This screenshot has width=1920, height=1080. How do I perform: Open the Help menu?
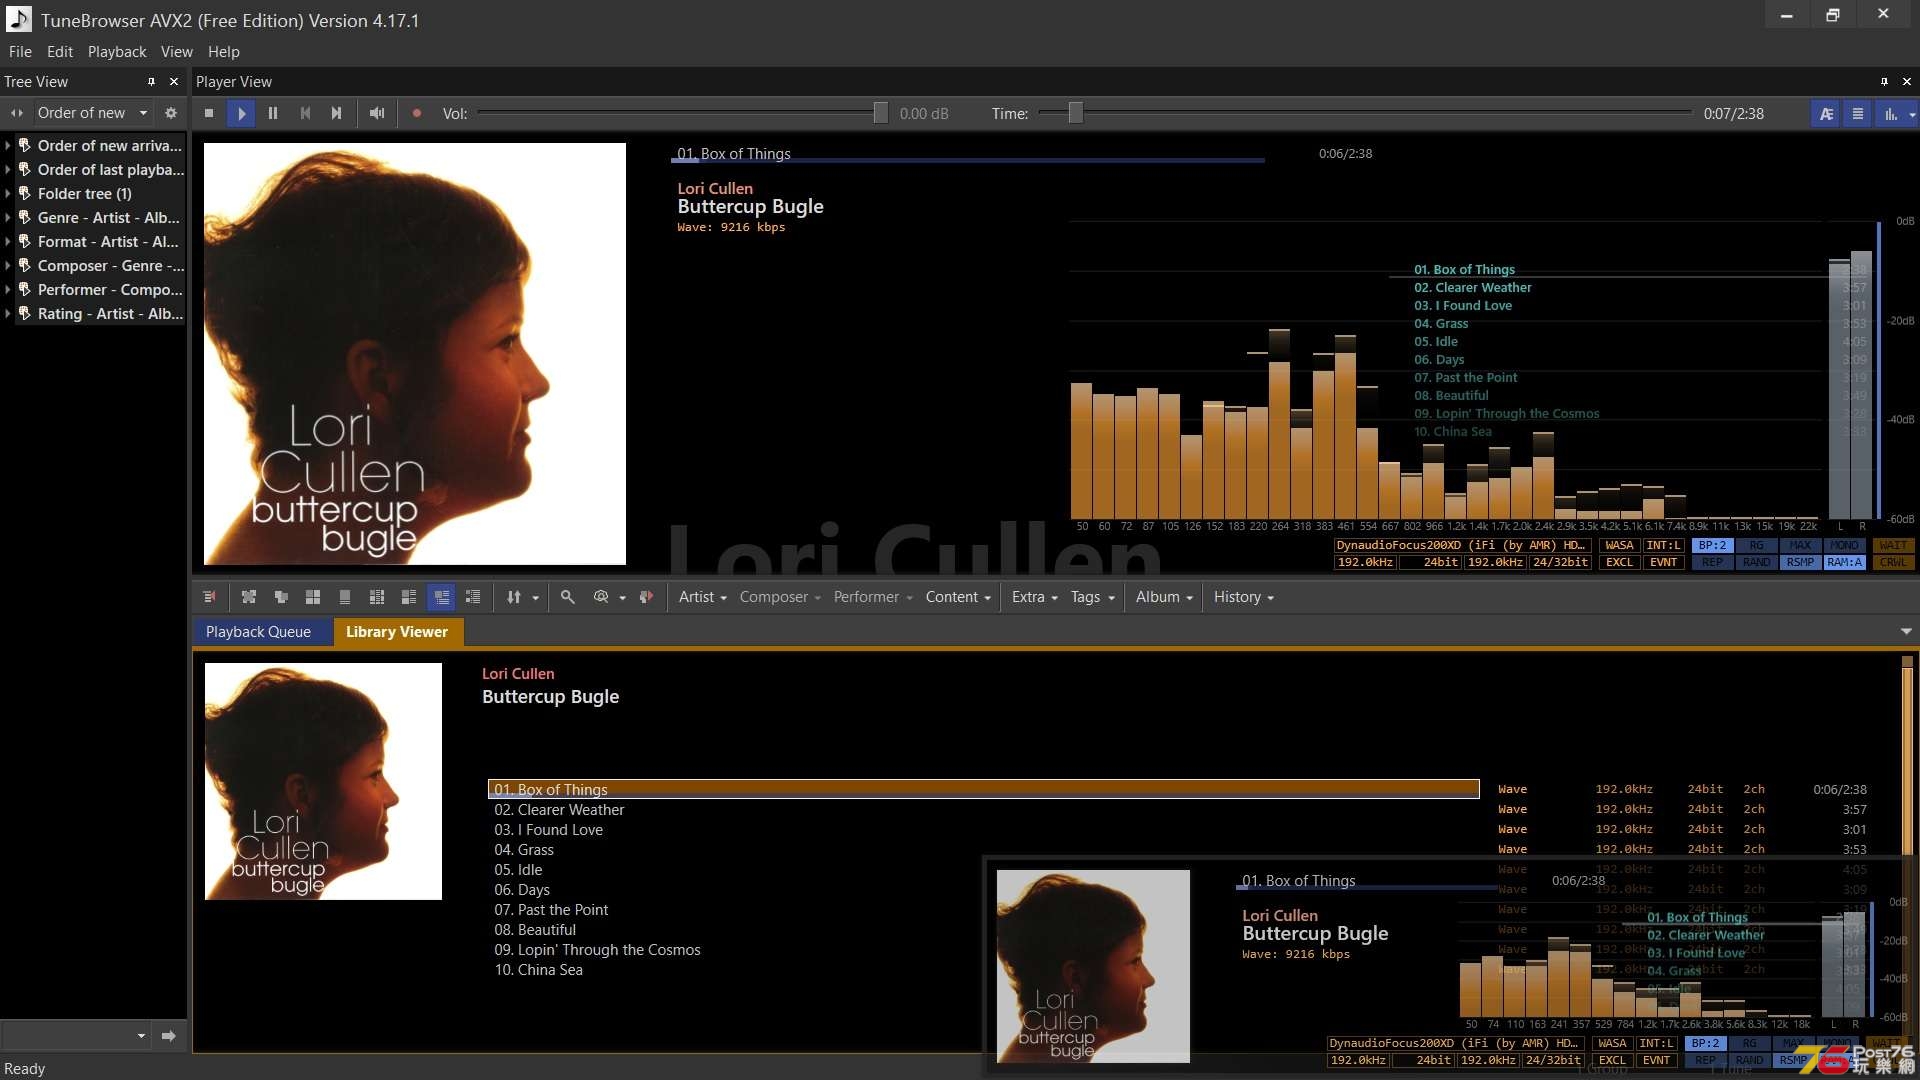[224, 52]
